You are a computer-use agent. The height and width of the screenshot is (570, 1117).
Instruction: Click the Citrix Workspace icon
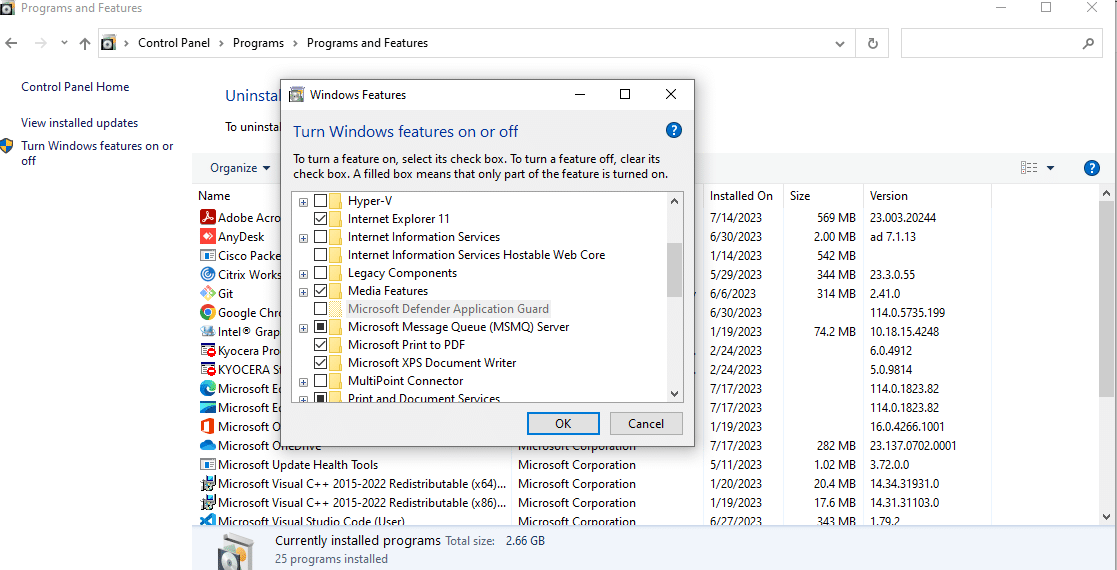207,274
